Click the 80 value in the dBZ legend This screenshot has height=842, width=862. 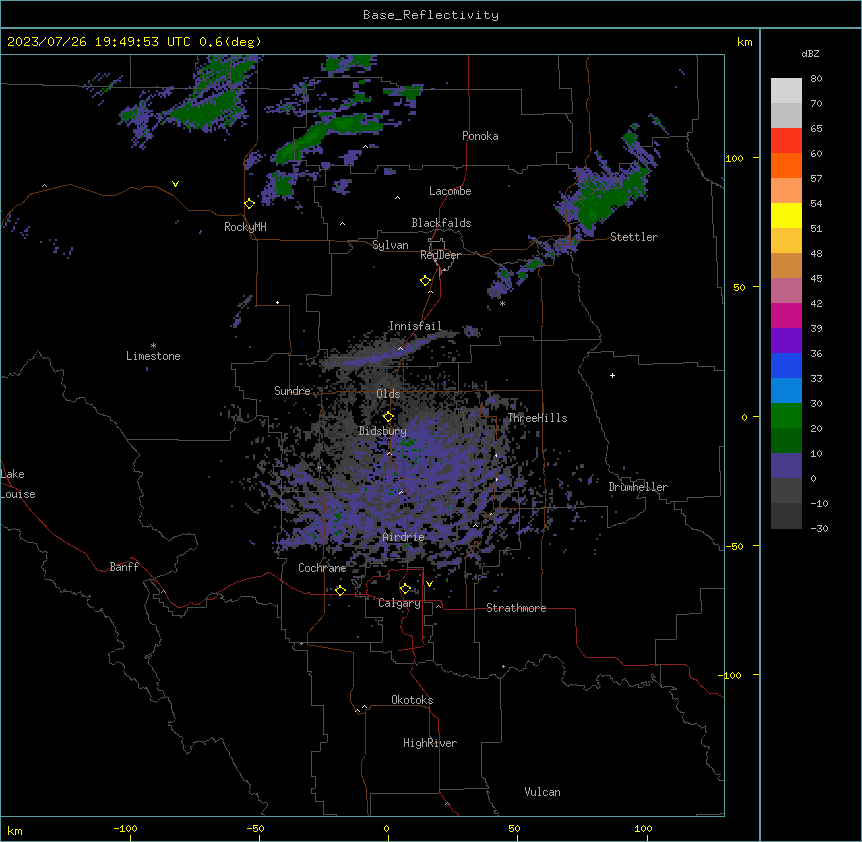click(x=816, y=79)
